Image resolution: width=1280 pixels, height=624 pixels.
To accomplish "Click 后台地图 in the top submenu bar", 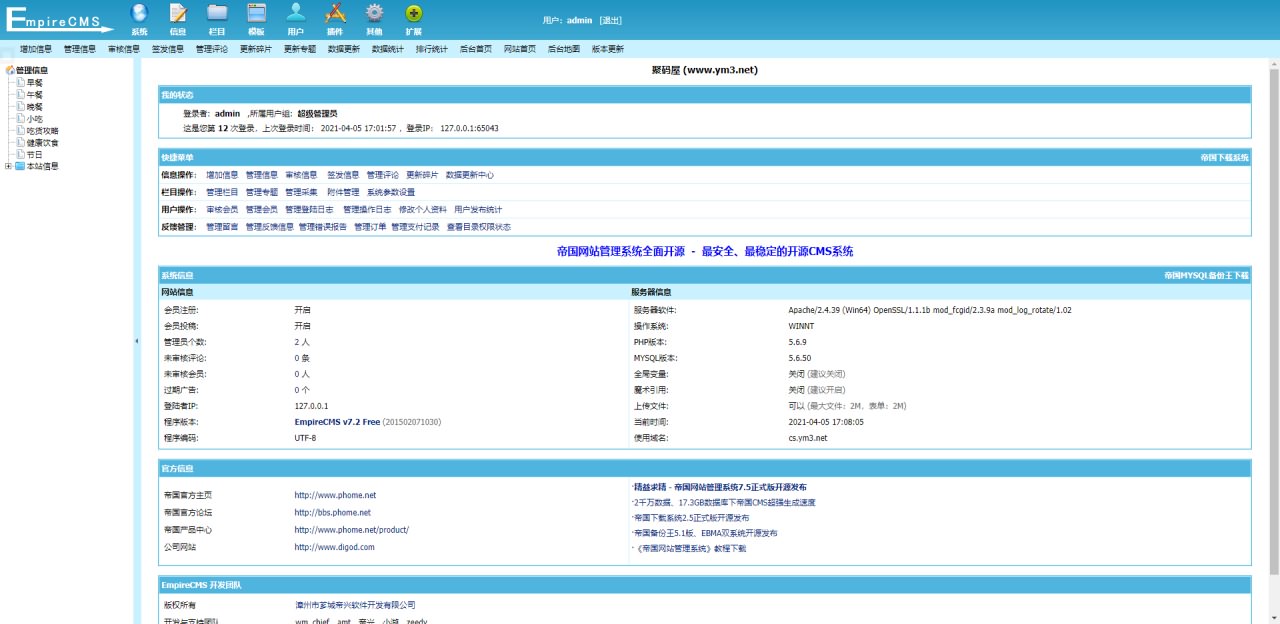I will tap(564, 48).
